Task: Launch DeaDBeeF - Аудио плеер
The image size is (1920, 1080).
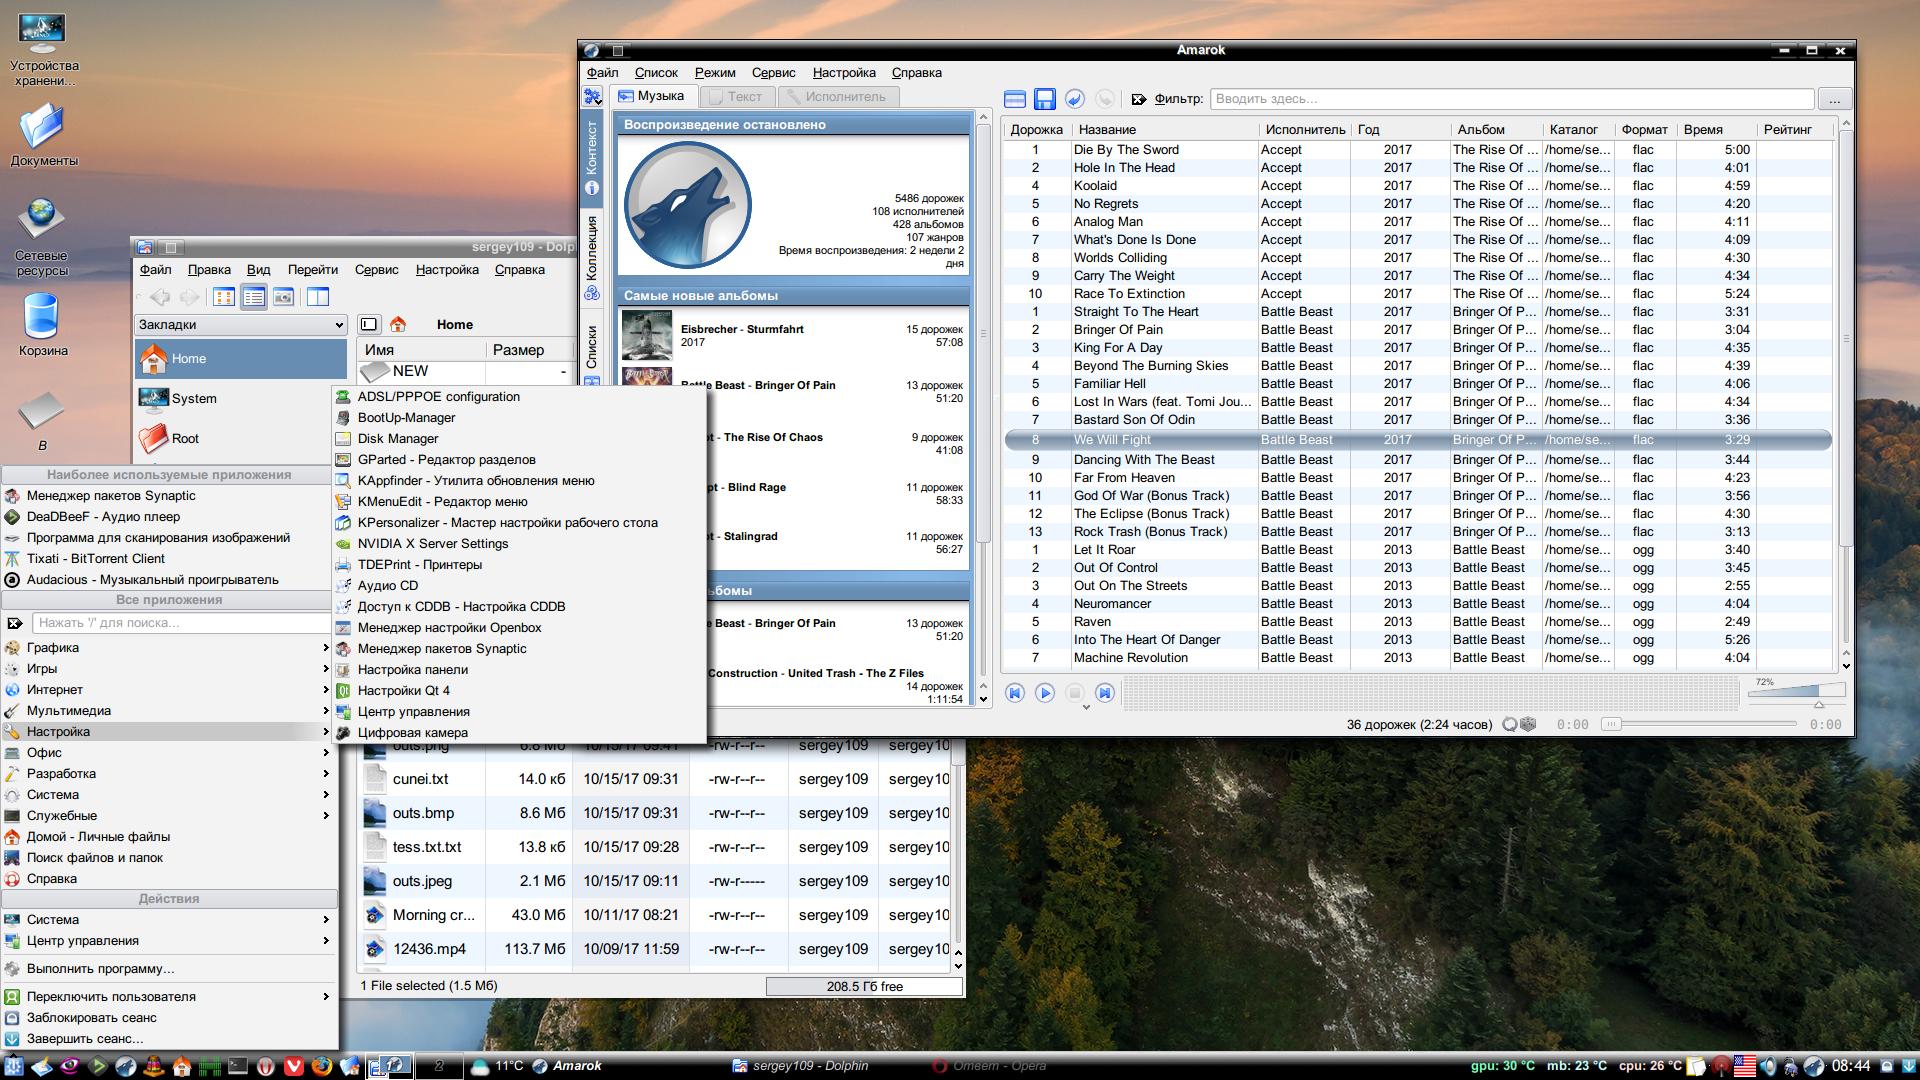Action: (168, 516)
